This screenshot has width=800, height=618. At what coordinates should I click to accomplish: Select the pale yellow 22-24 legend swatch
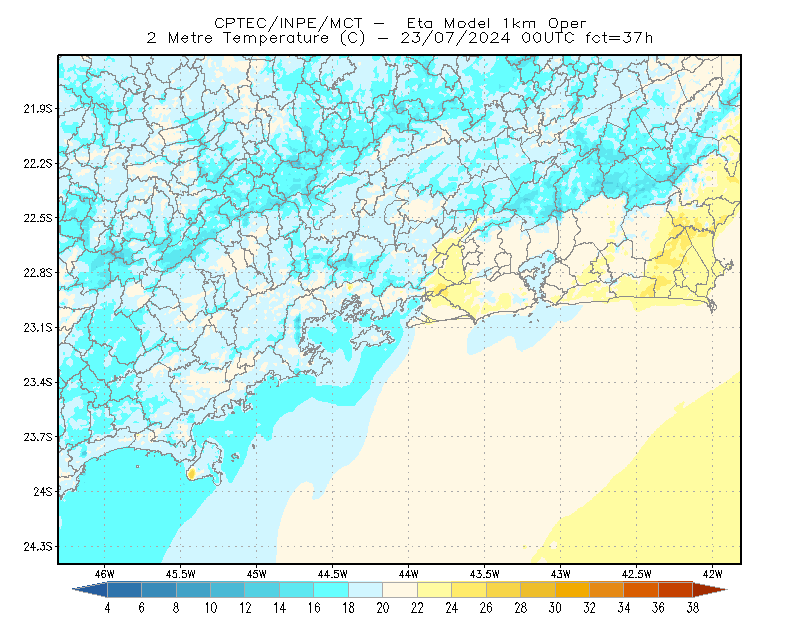tap(434, 589)
